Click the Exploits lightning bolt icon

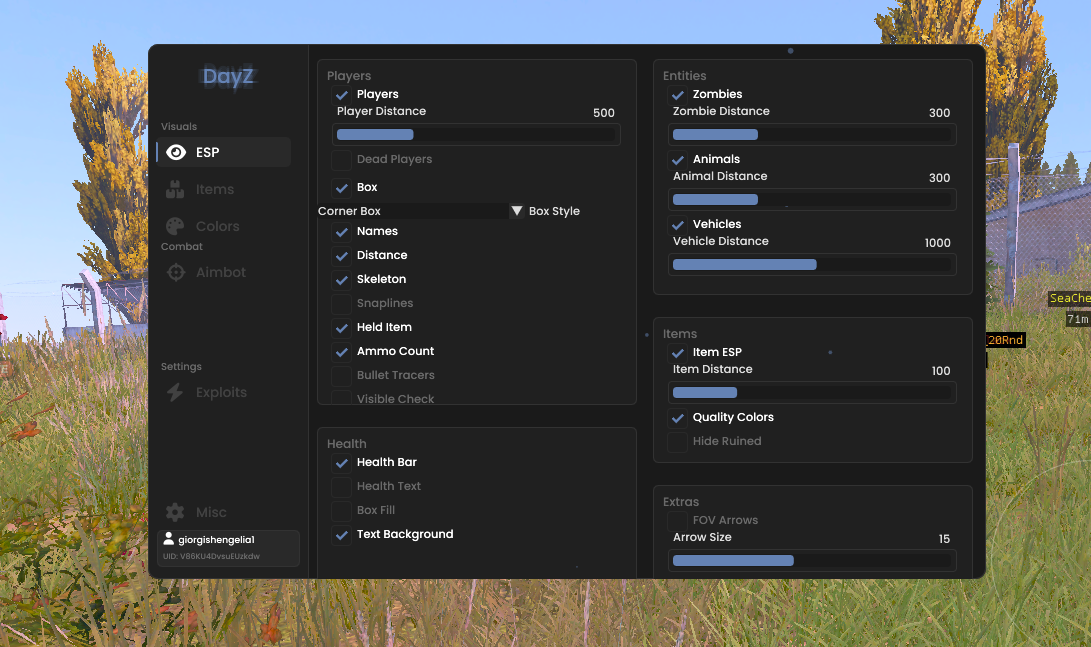coord(175,392)
